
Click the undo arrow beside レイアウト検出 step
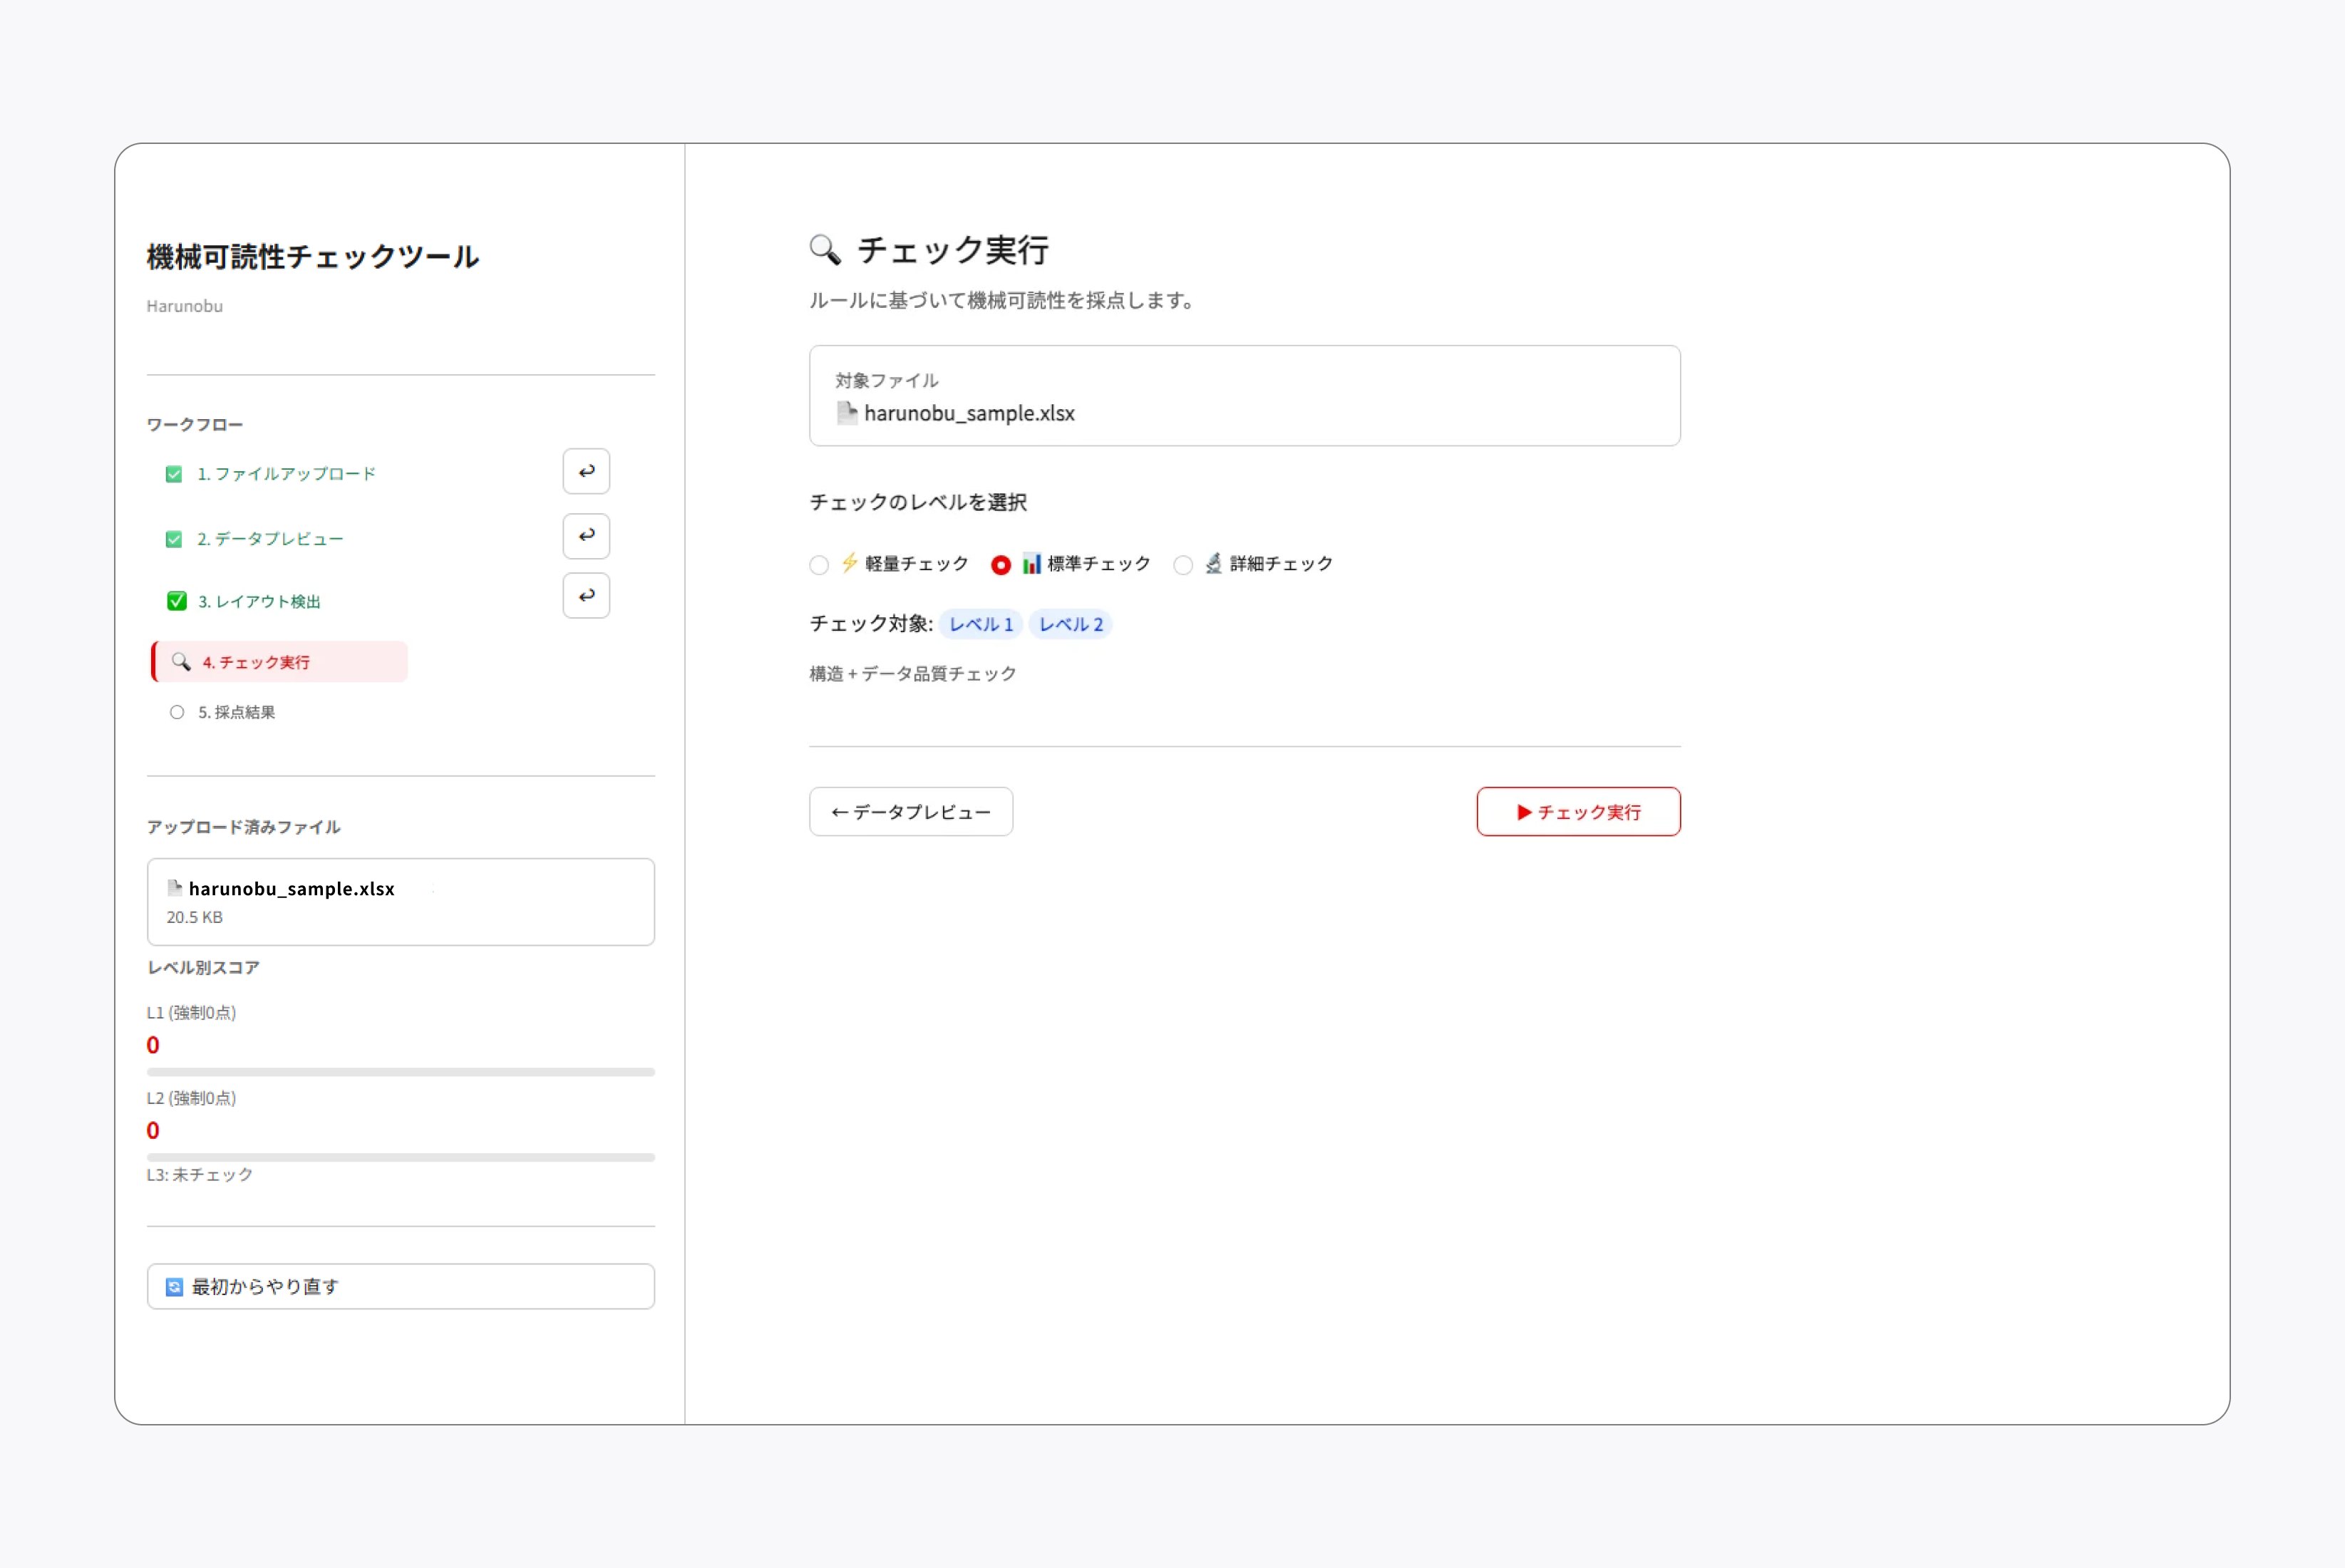(586, 595)
